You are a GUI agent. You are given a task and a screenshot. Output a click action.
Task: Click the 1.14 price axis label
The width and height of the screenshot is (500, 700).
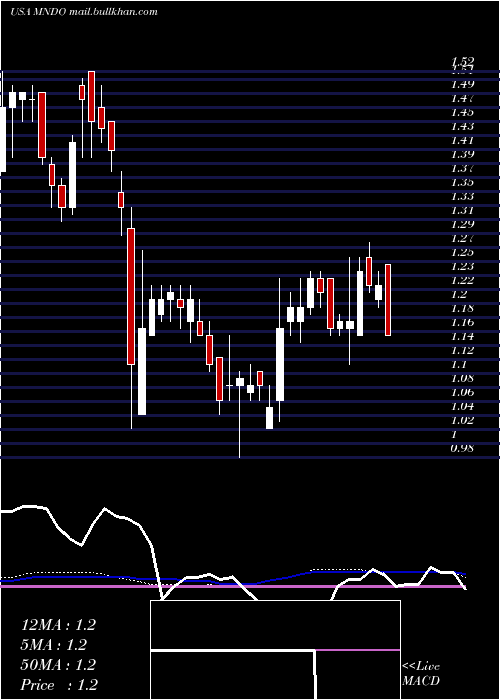tap(462, 337)
